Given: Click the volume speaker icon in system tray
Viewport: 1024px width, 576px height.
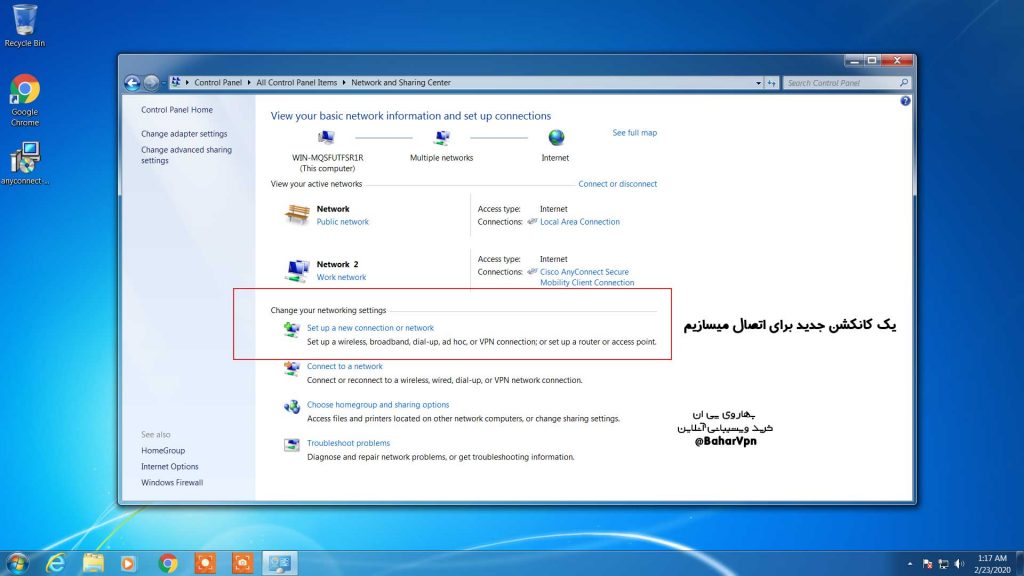Looking at the screenshot, I should (959, 564).
